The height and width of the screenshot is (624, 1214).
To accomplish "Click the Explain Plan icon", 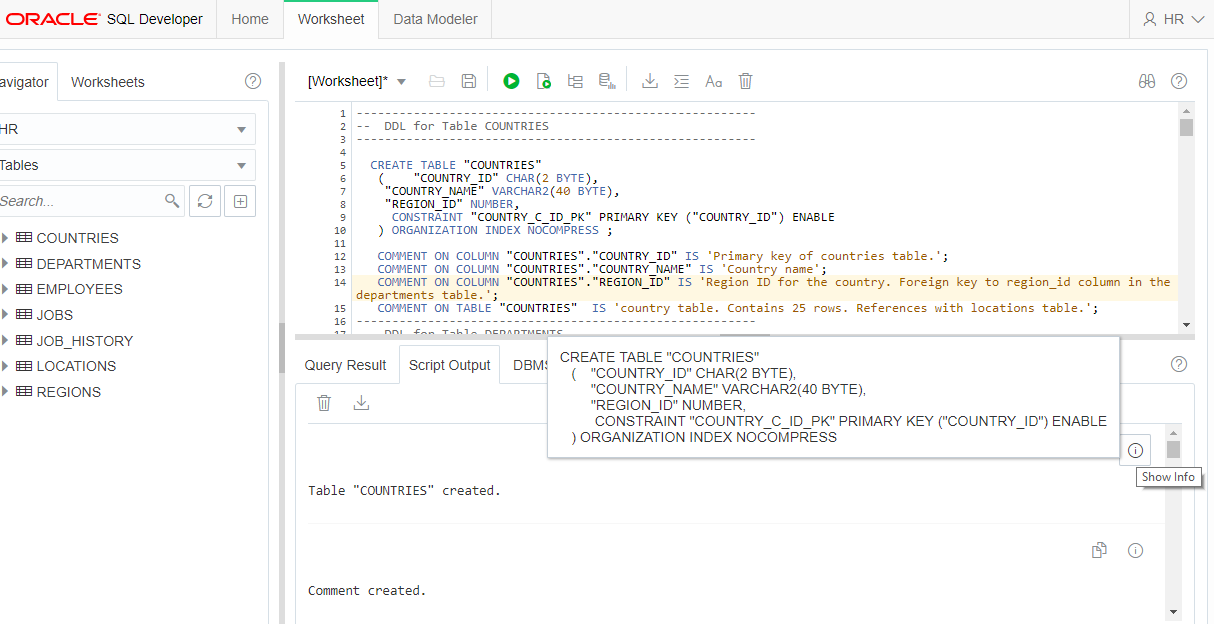I will pos(575,81).
